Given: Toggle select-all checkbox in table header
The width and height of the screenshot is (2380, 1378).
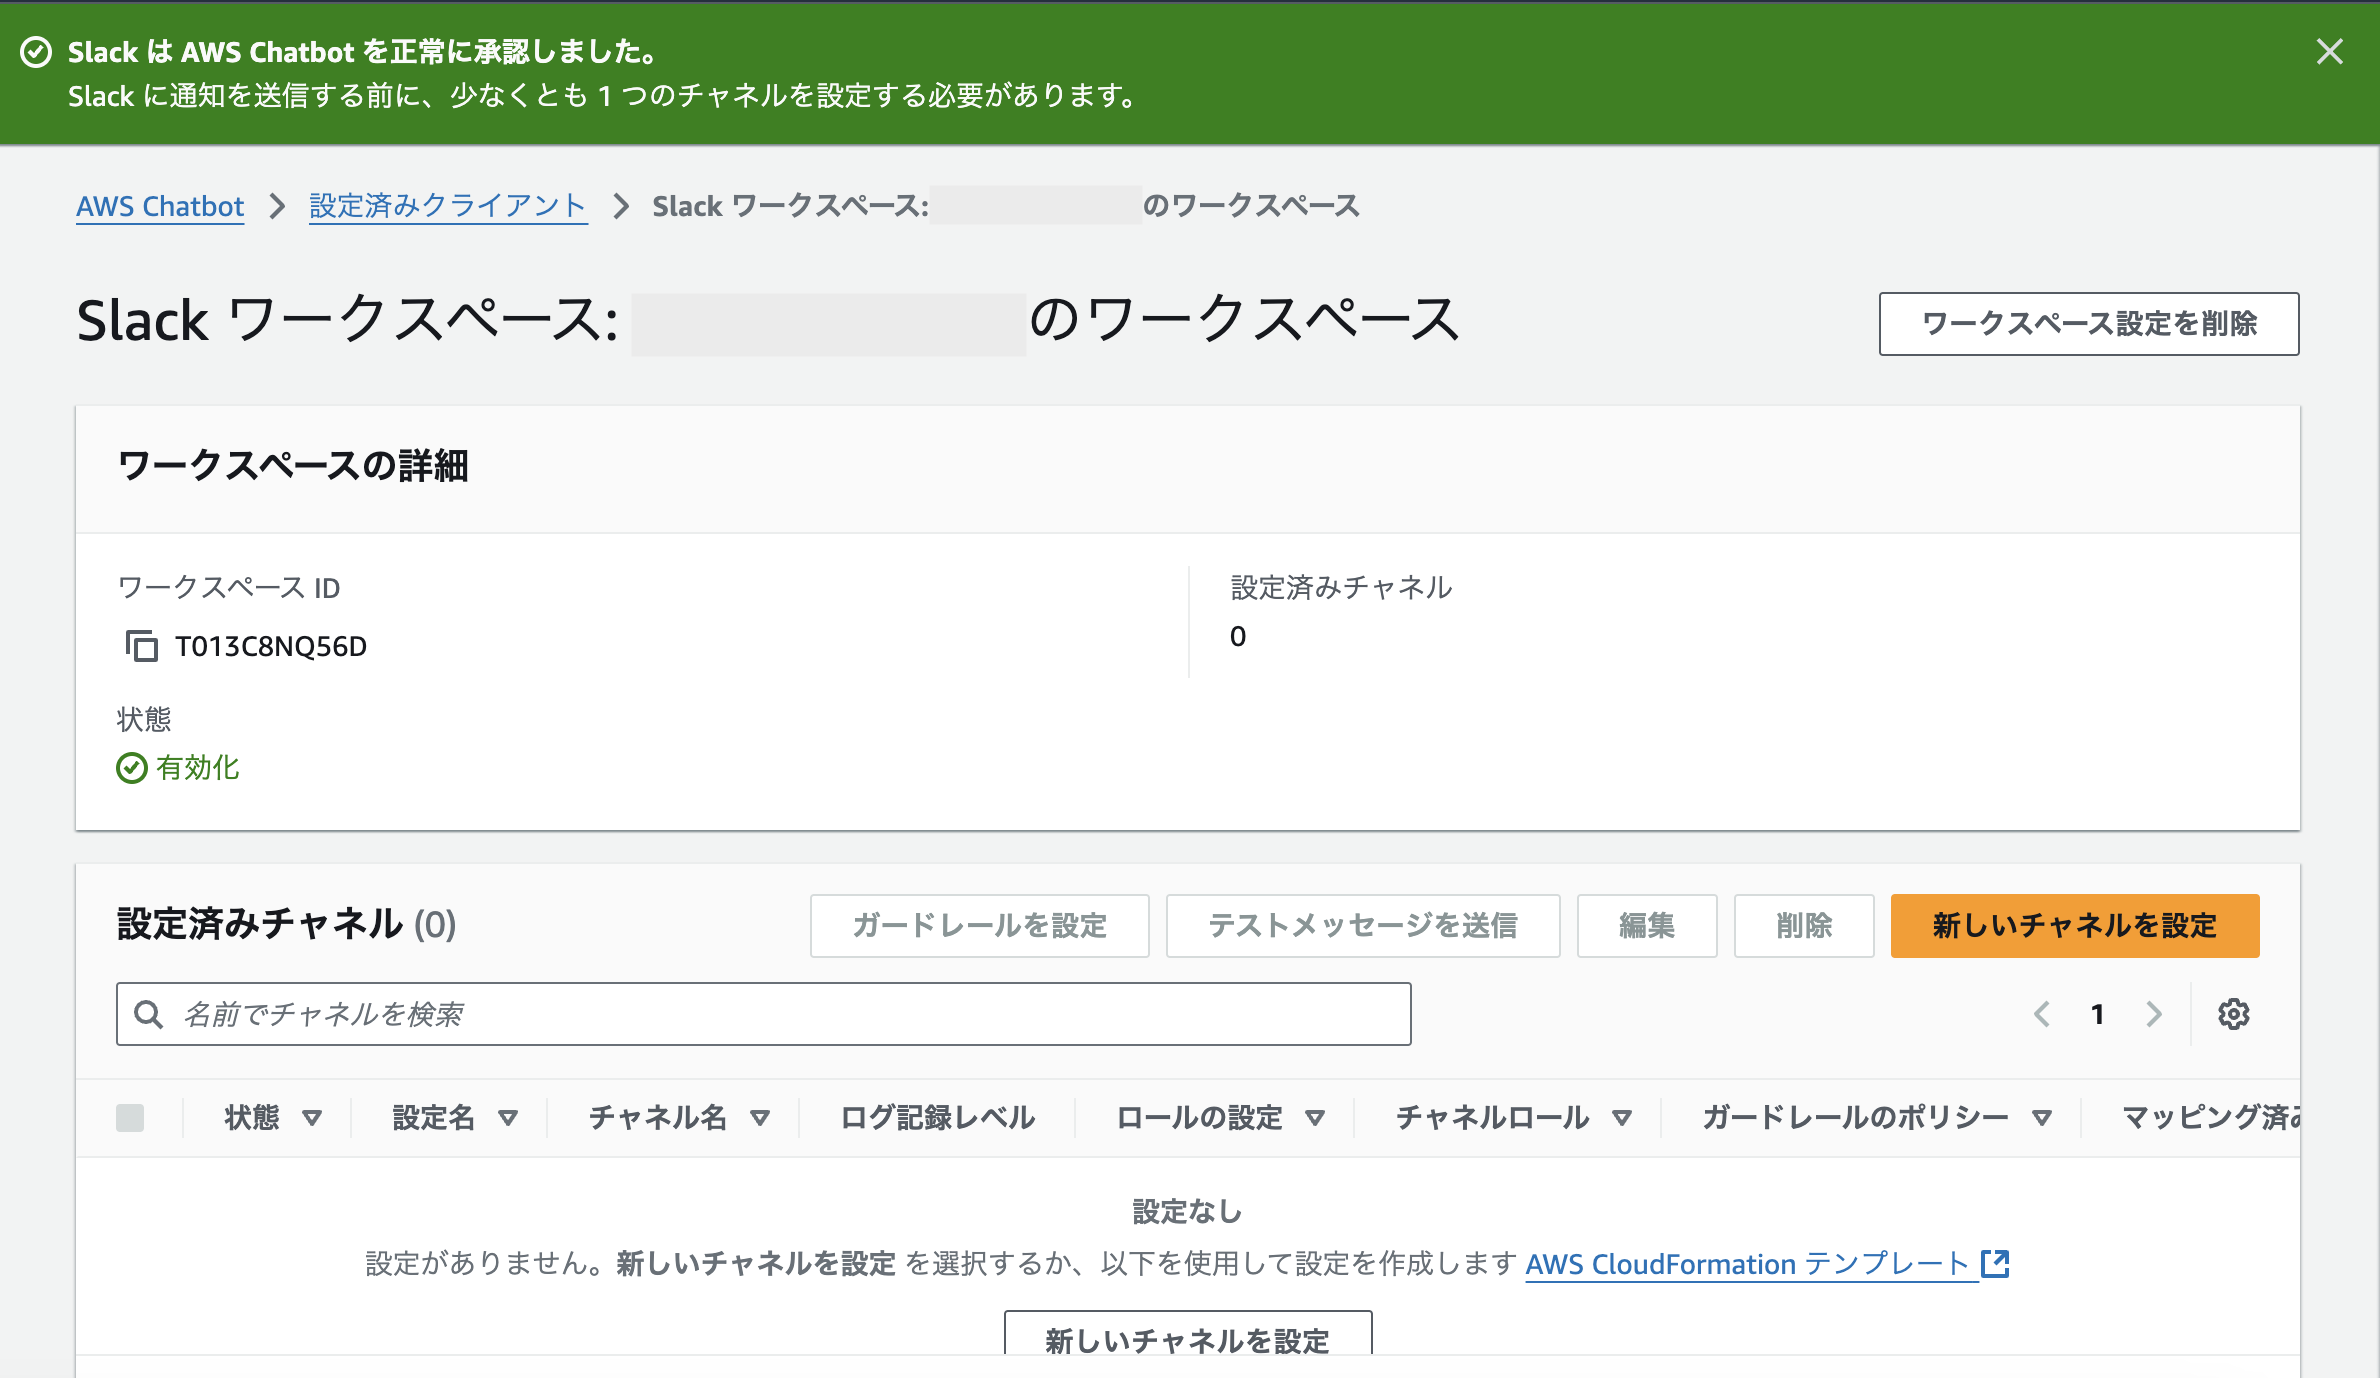Looking at the screenshot, I should click(130, 1118).
